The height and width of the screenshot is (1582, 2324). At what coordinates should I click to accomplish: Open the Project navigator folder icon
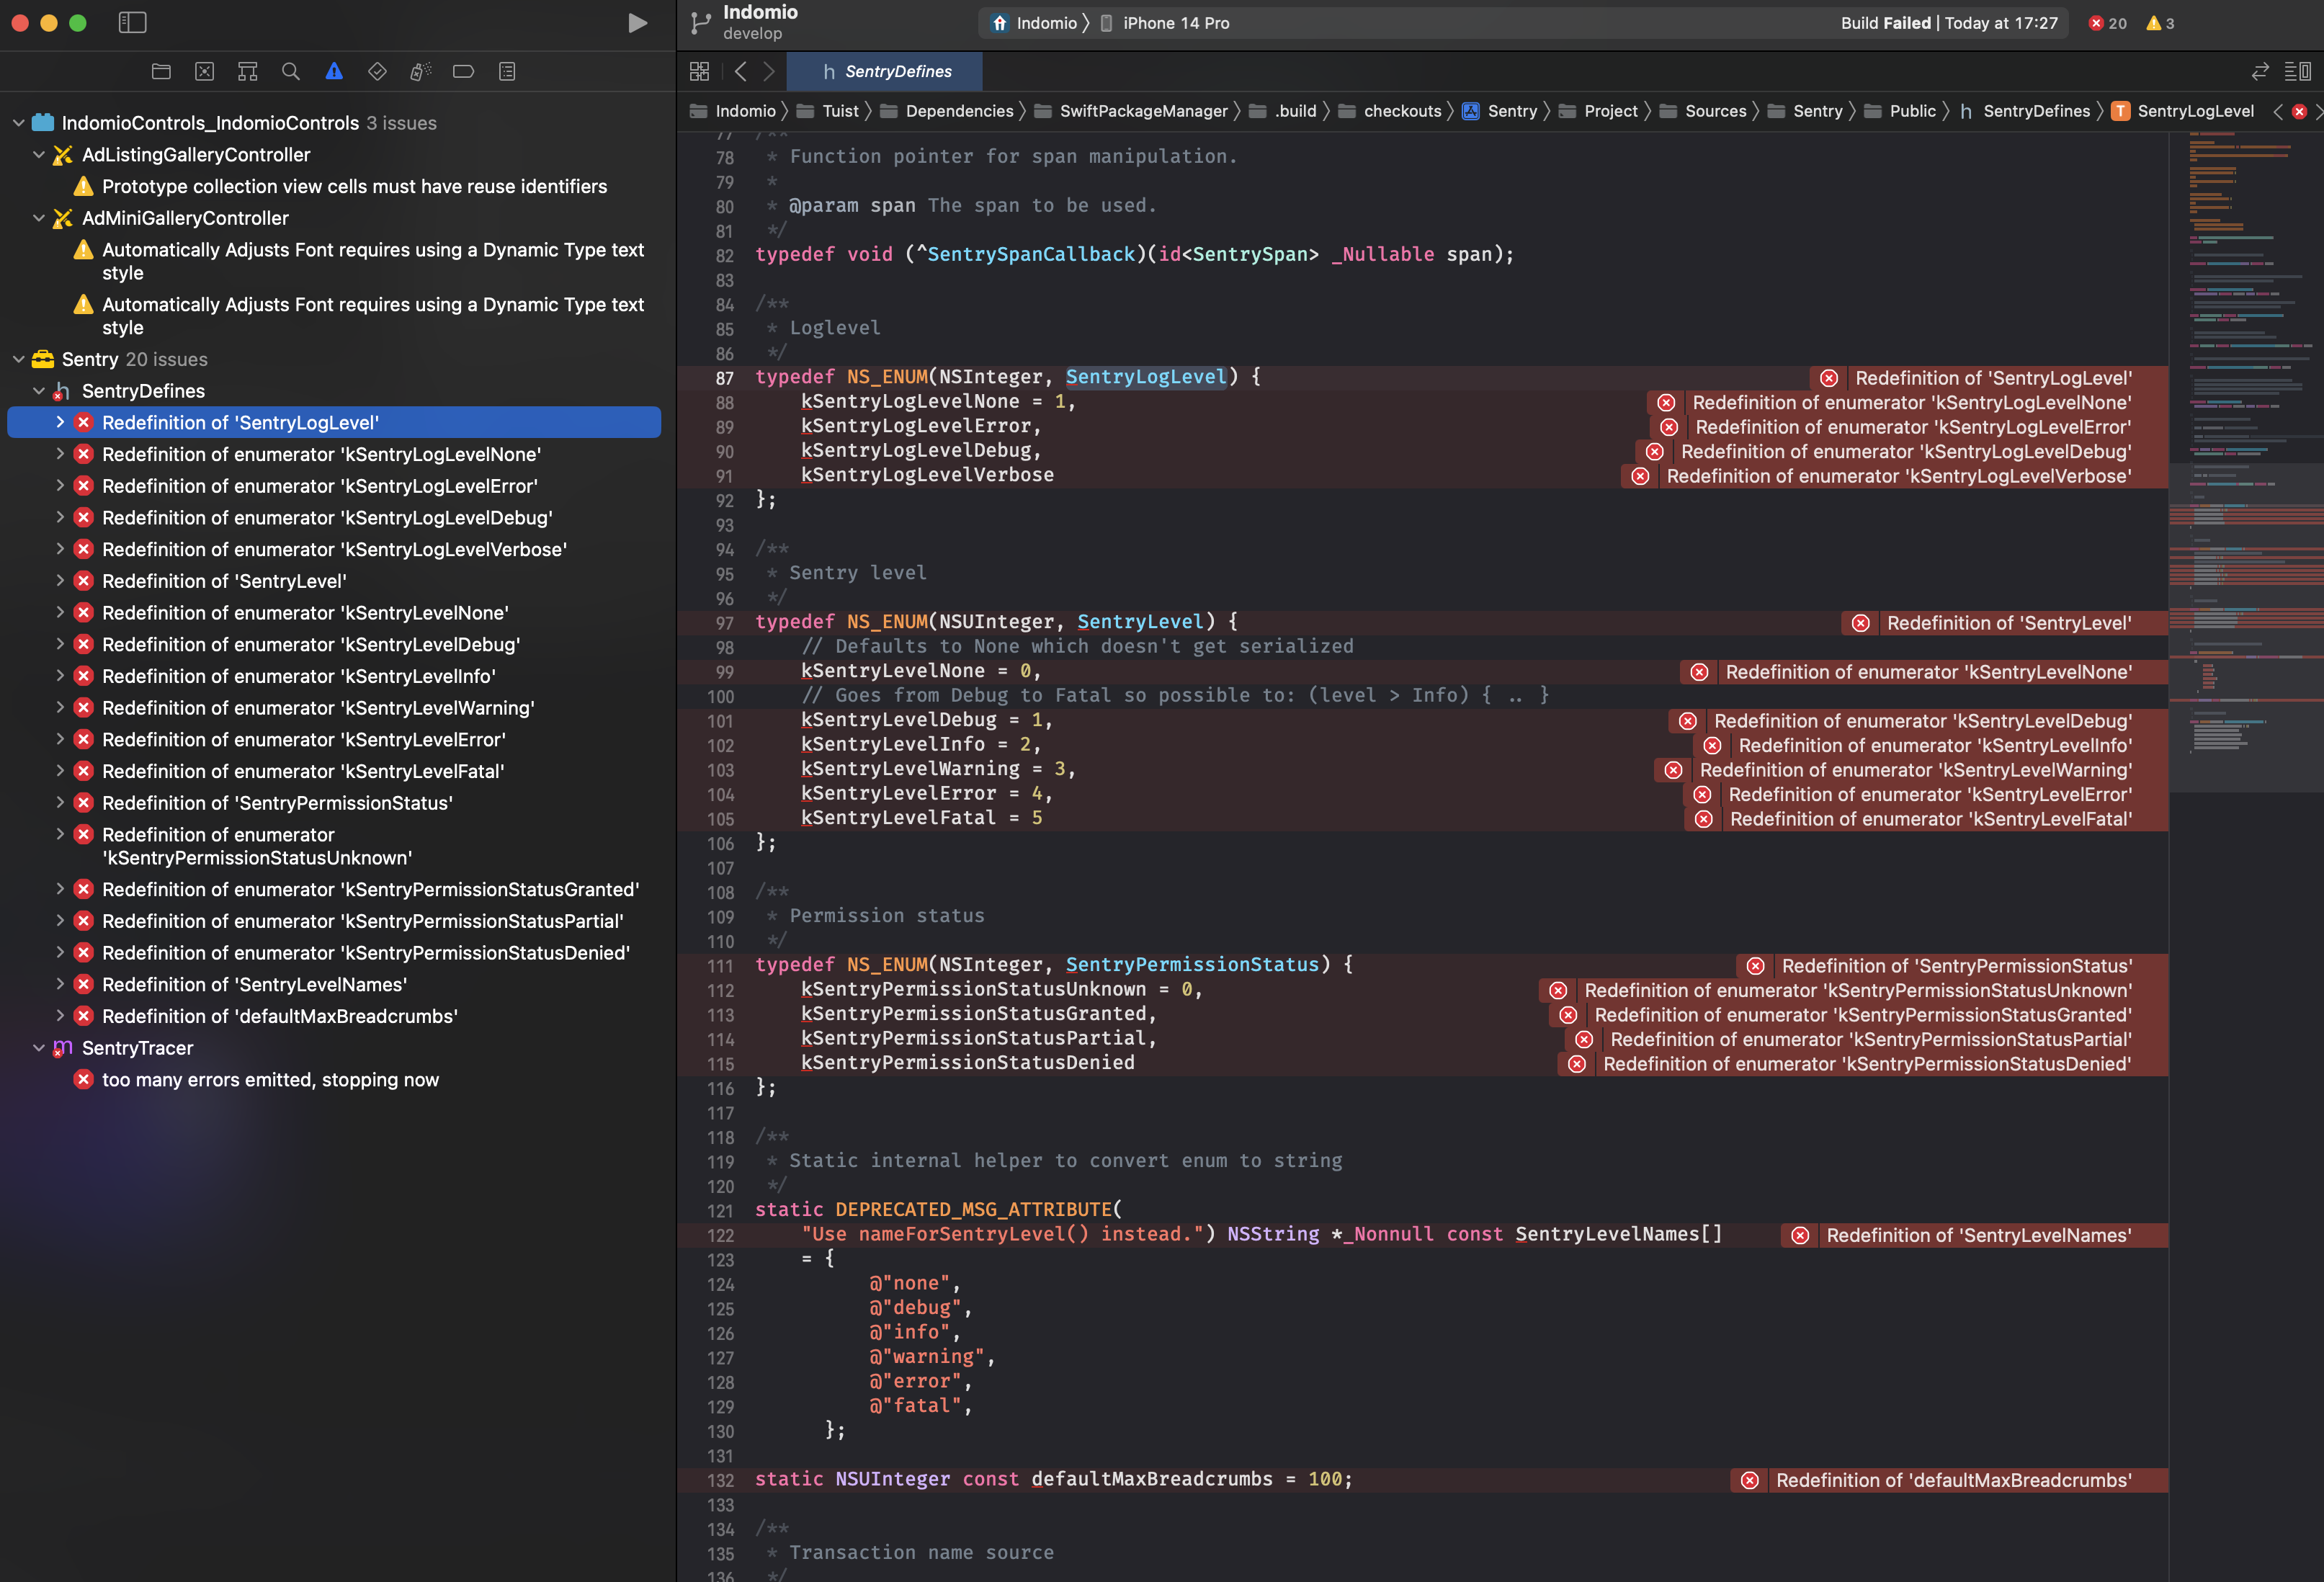point(161,71)
